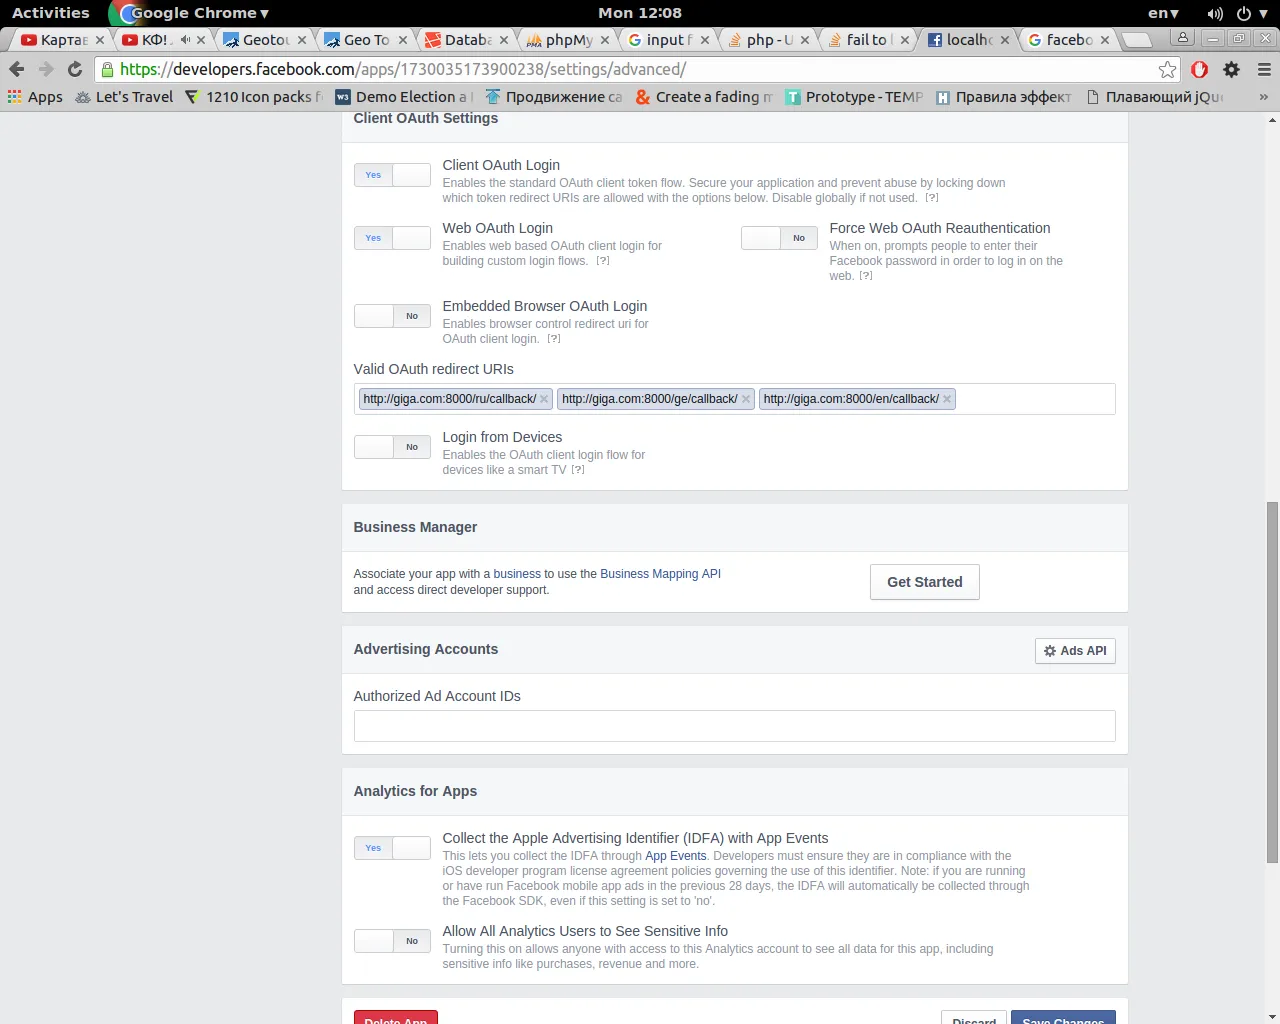The width and height of the screenshot is (1280, 1024).
Task: Close the 'fail to' Stack Overflow tab
Action: [x=905, y=40]
